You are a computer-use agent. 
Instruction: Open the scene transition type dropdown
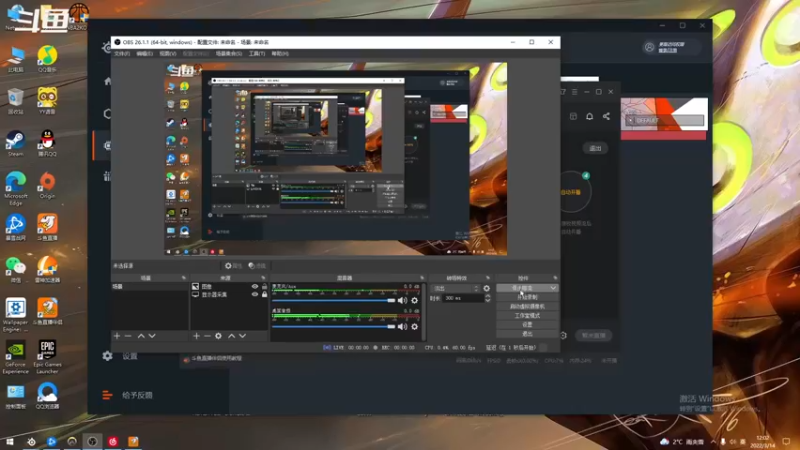pyautogui.click(x=456, y=288)
